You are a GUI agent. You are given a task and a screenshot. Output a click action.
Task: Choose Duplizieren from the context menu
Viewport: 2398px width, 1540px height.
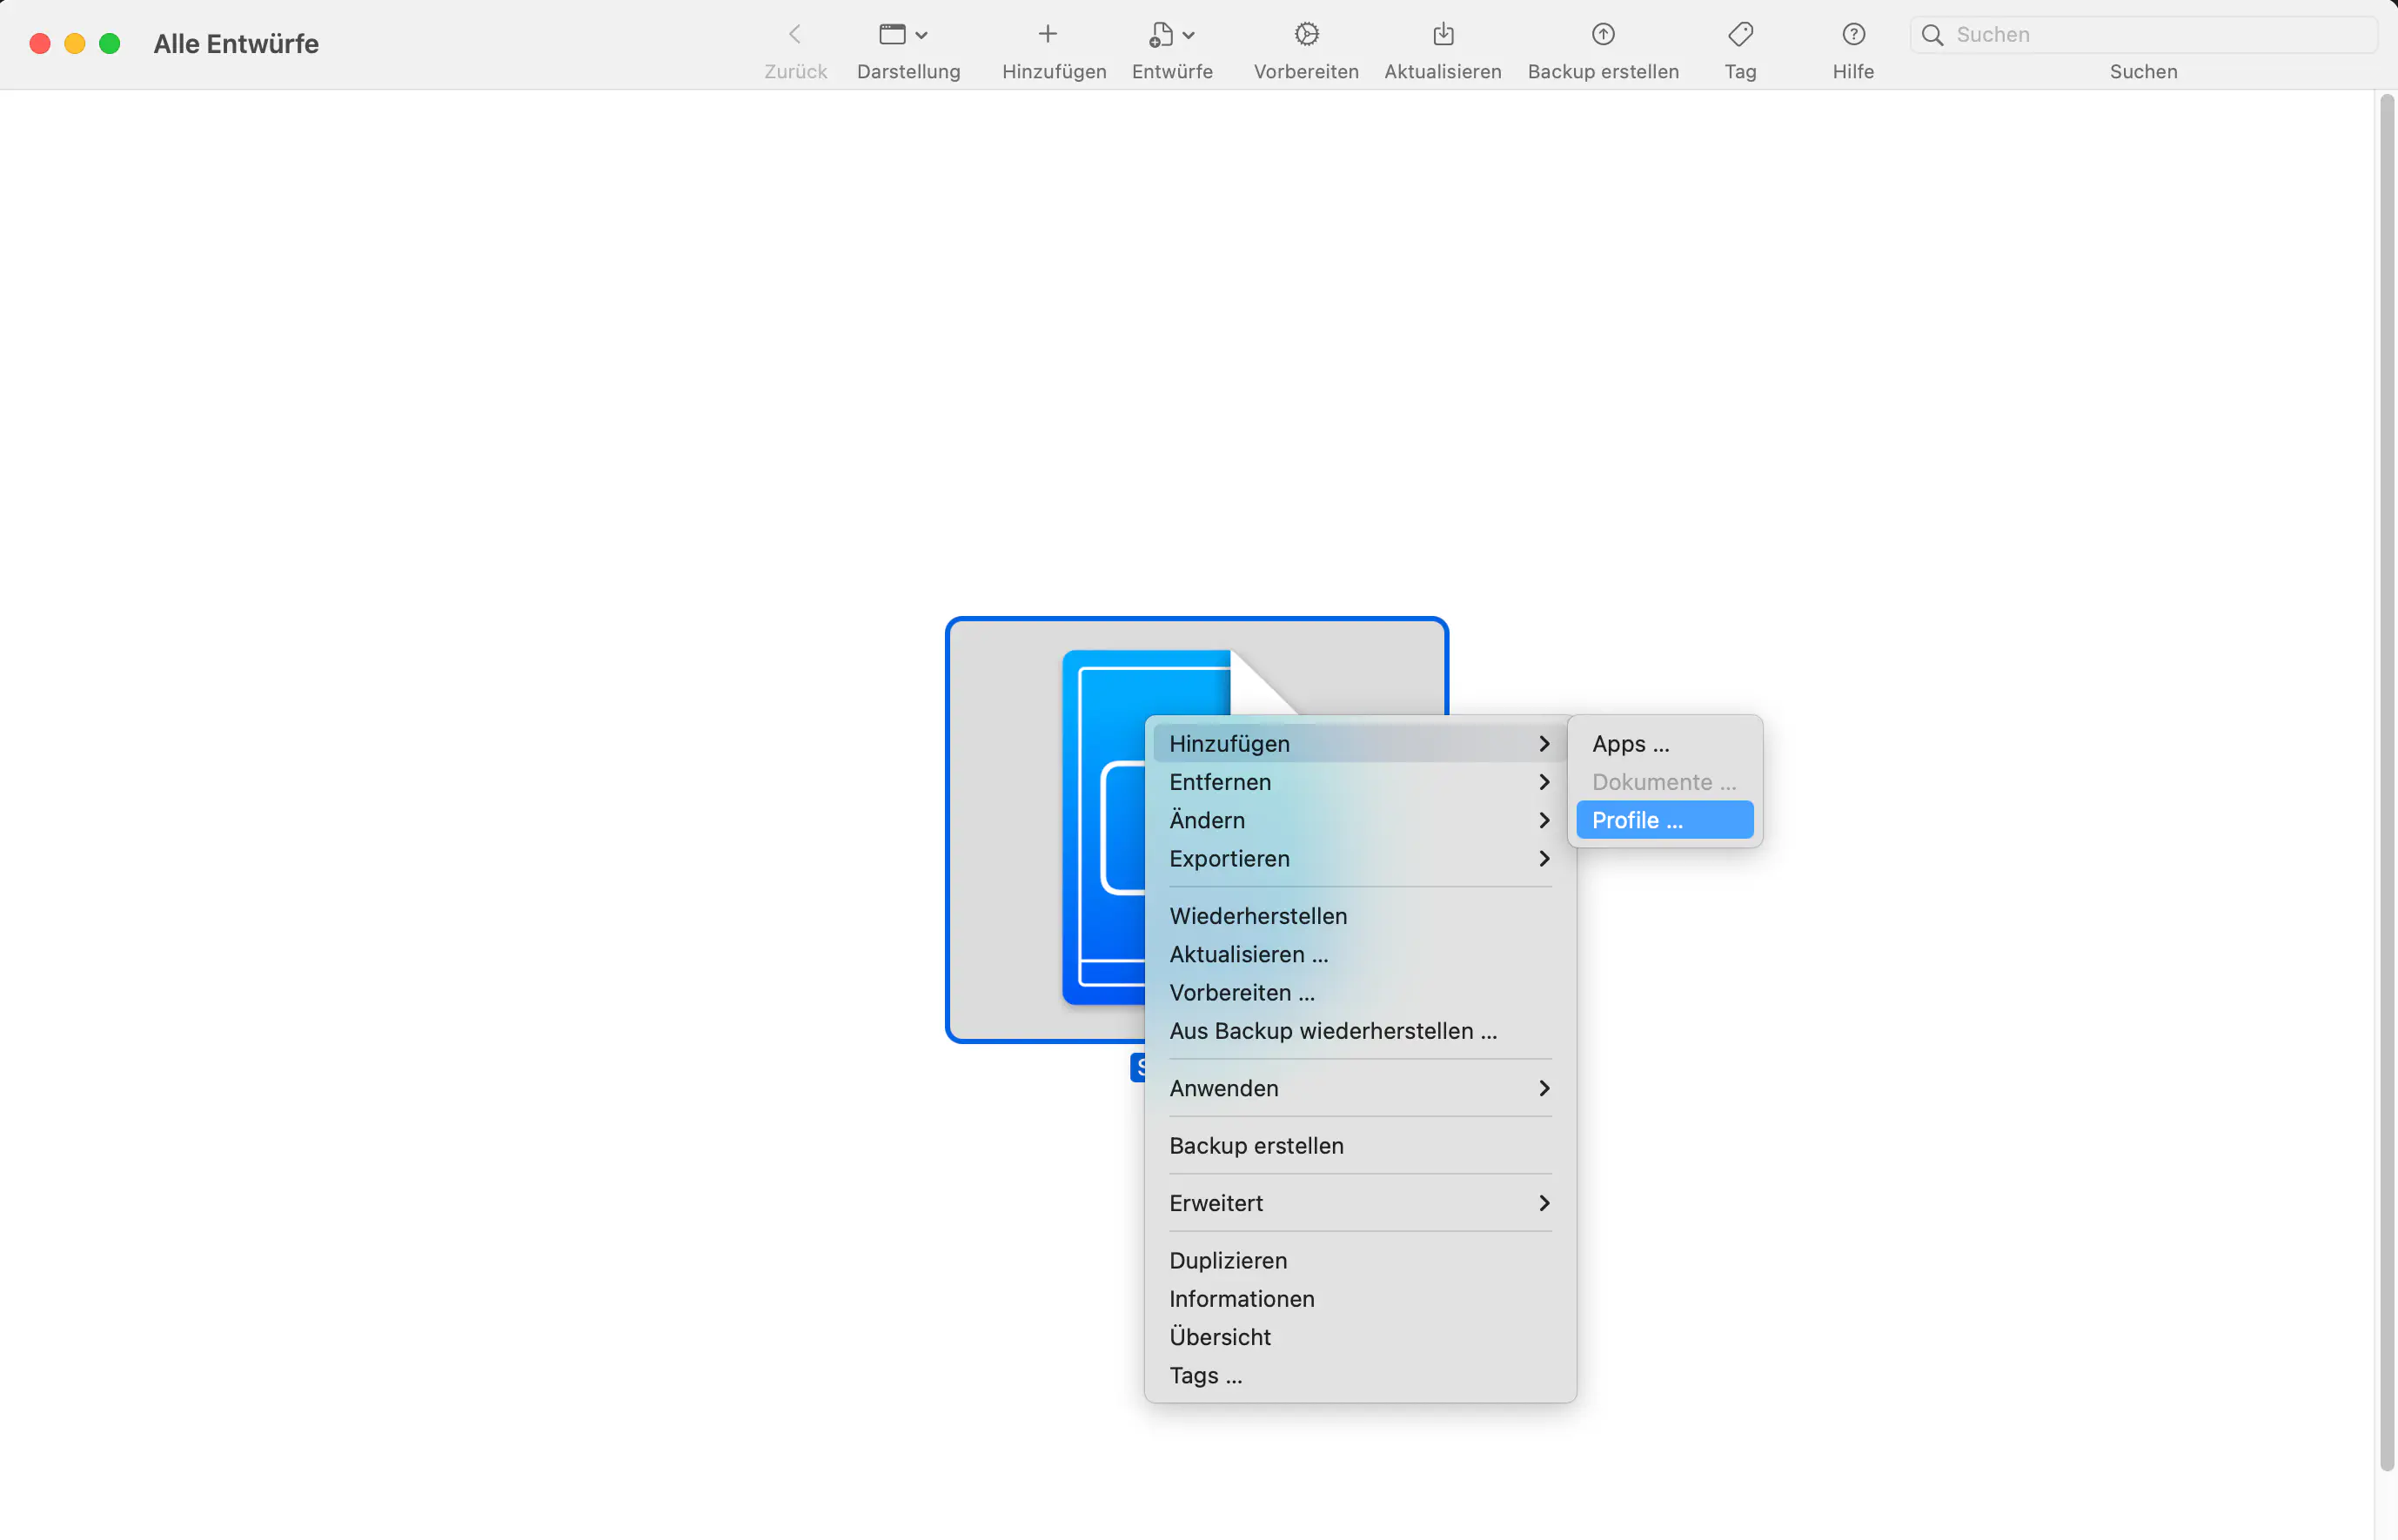click(1228, 1260)
